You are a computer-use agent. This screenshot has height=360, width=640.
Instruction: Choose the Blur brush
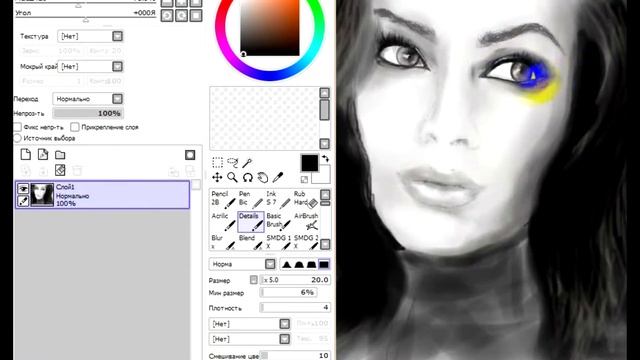tap(223, 242)
